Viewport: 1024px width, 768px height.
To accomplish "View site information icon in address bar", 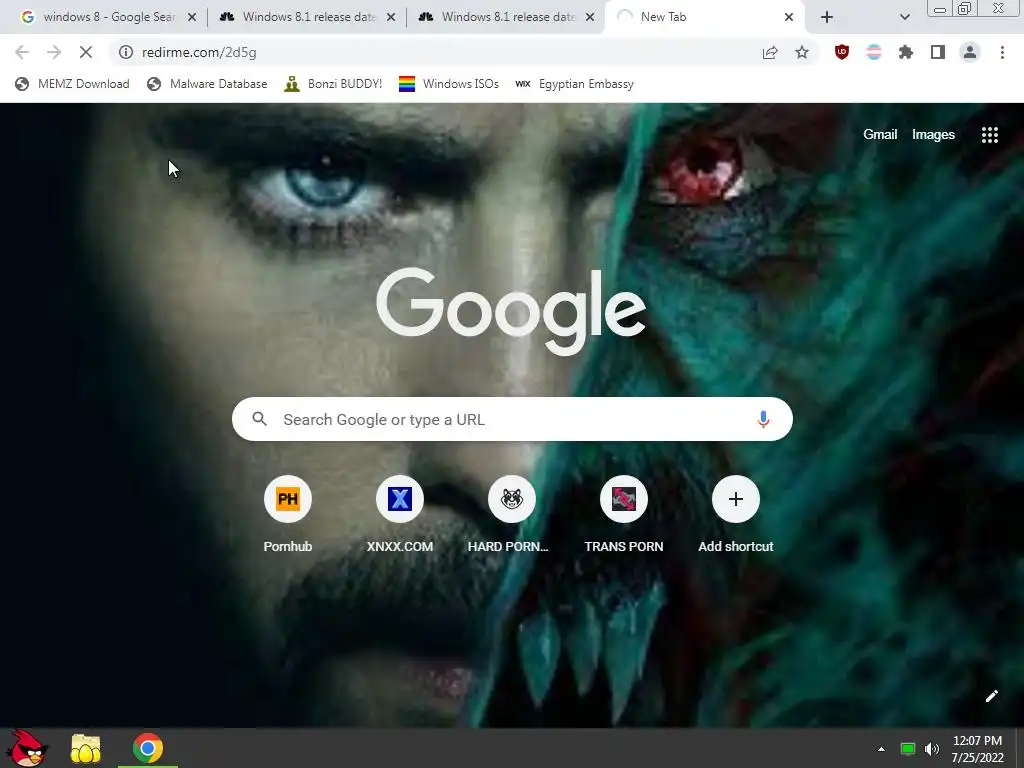I will pyautogui.click(x=126, y=52).
